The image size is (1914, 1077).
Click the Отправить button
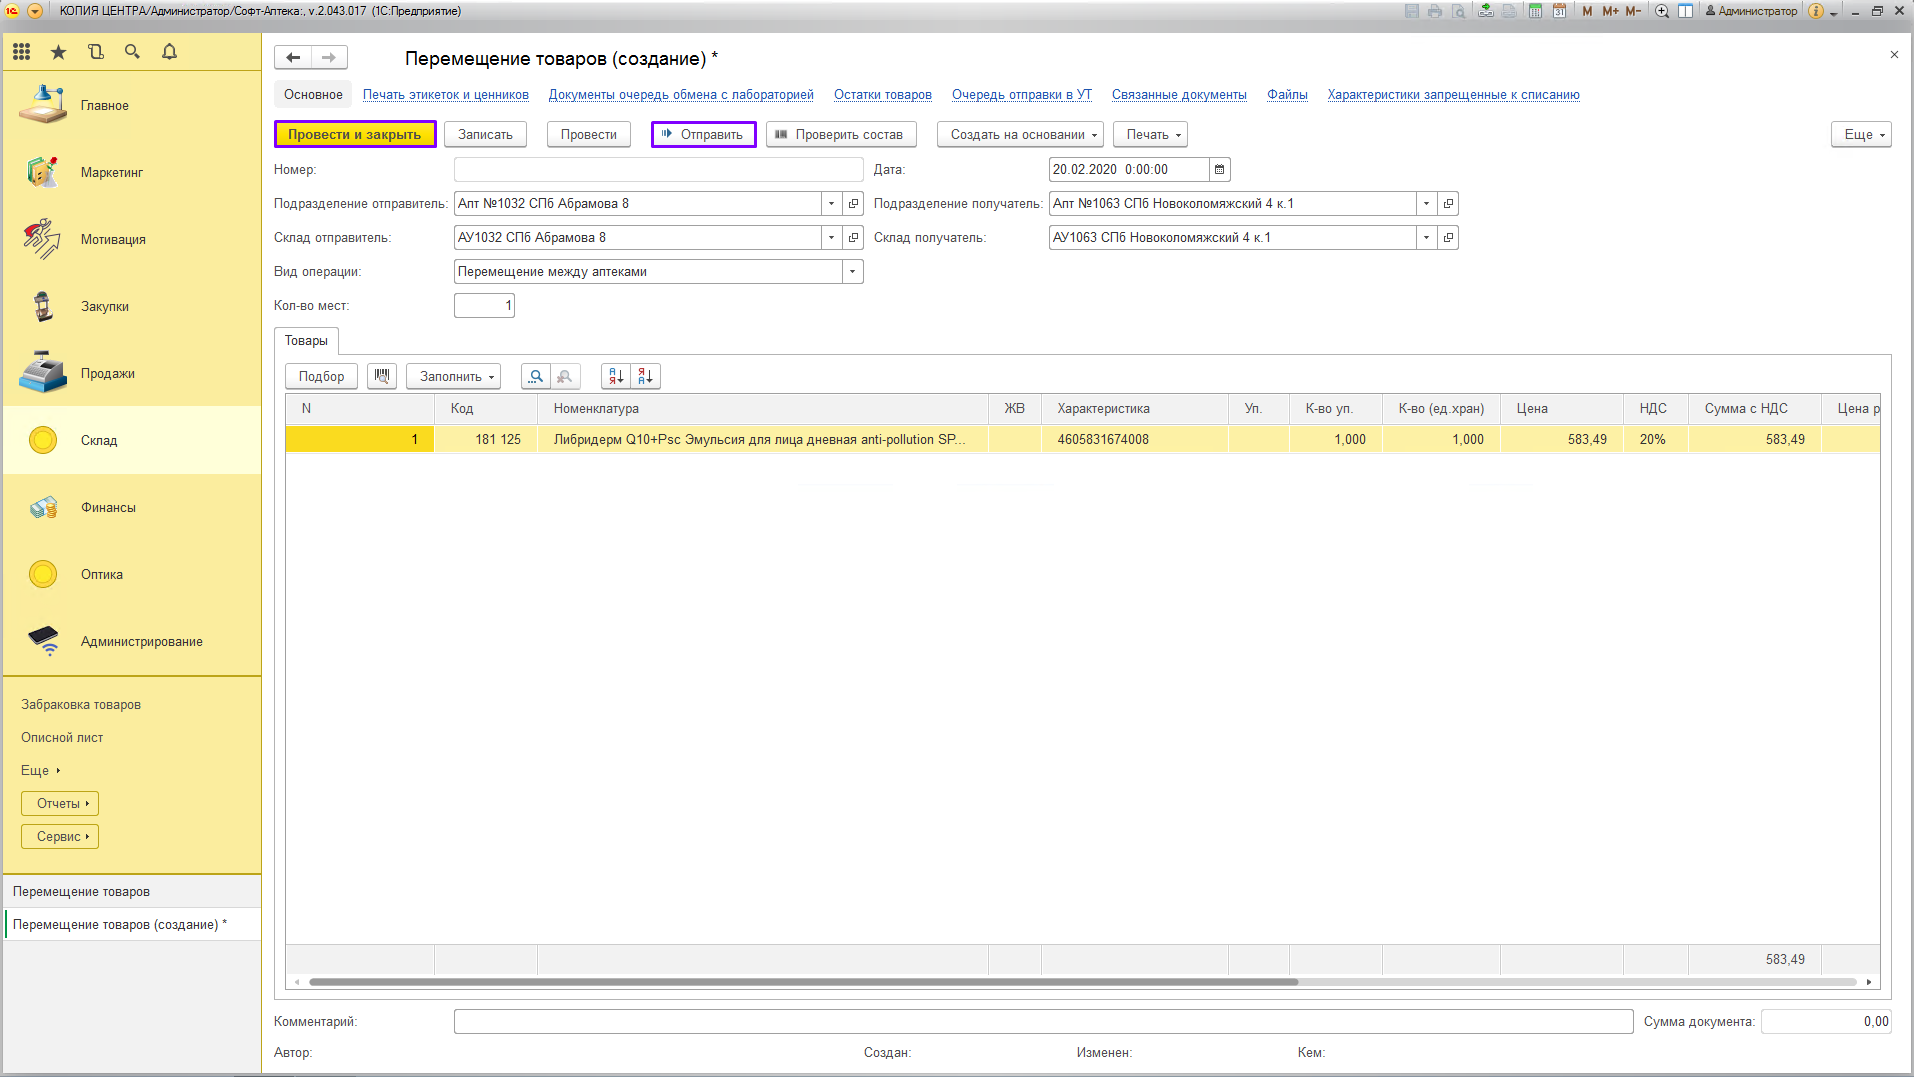(x=704, y=135)
